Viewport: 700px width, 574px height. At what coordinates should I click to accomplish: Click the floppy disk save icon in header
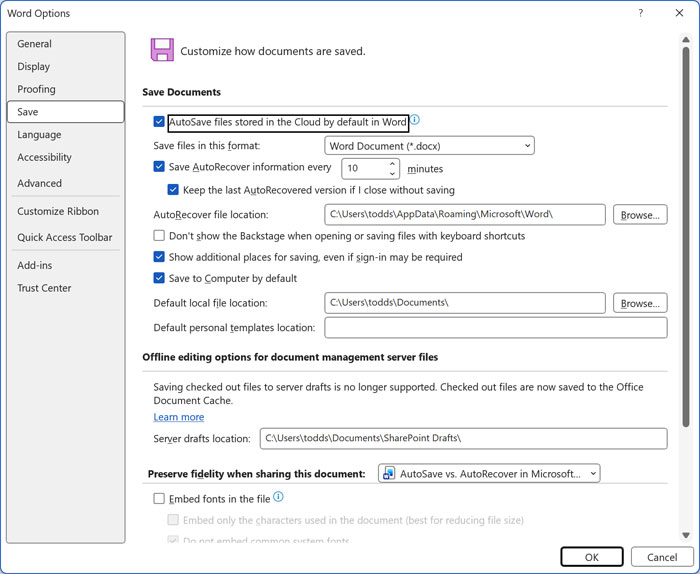[x=162, y=50]
